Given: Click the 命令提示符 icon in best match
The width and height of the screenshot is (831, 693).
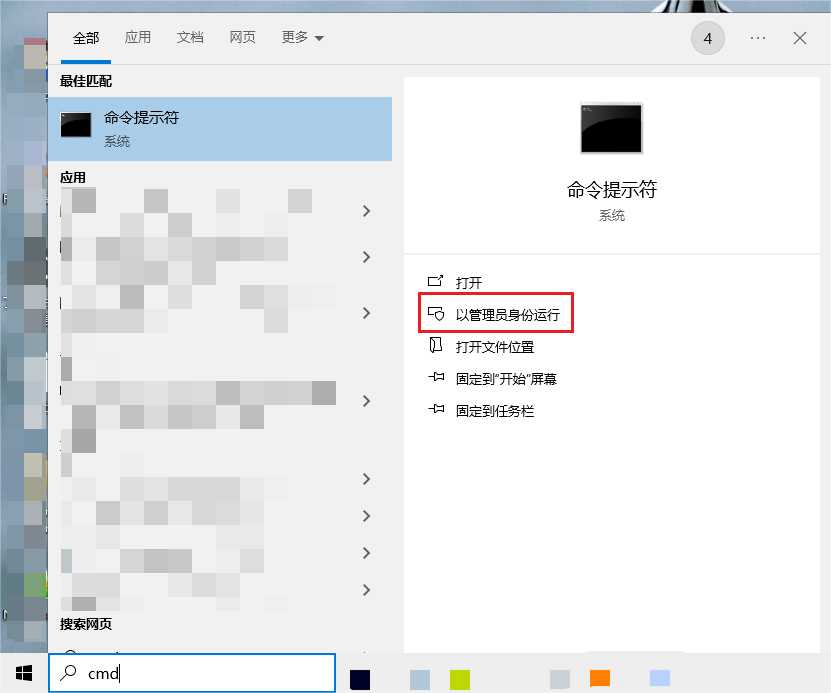Looking at the screenshot, I should 76,125.
